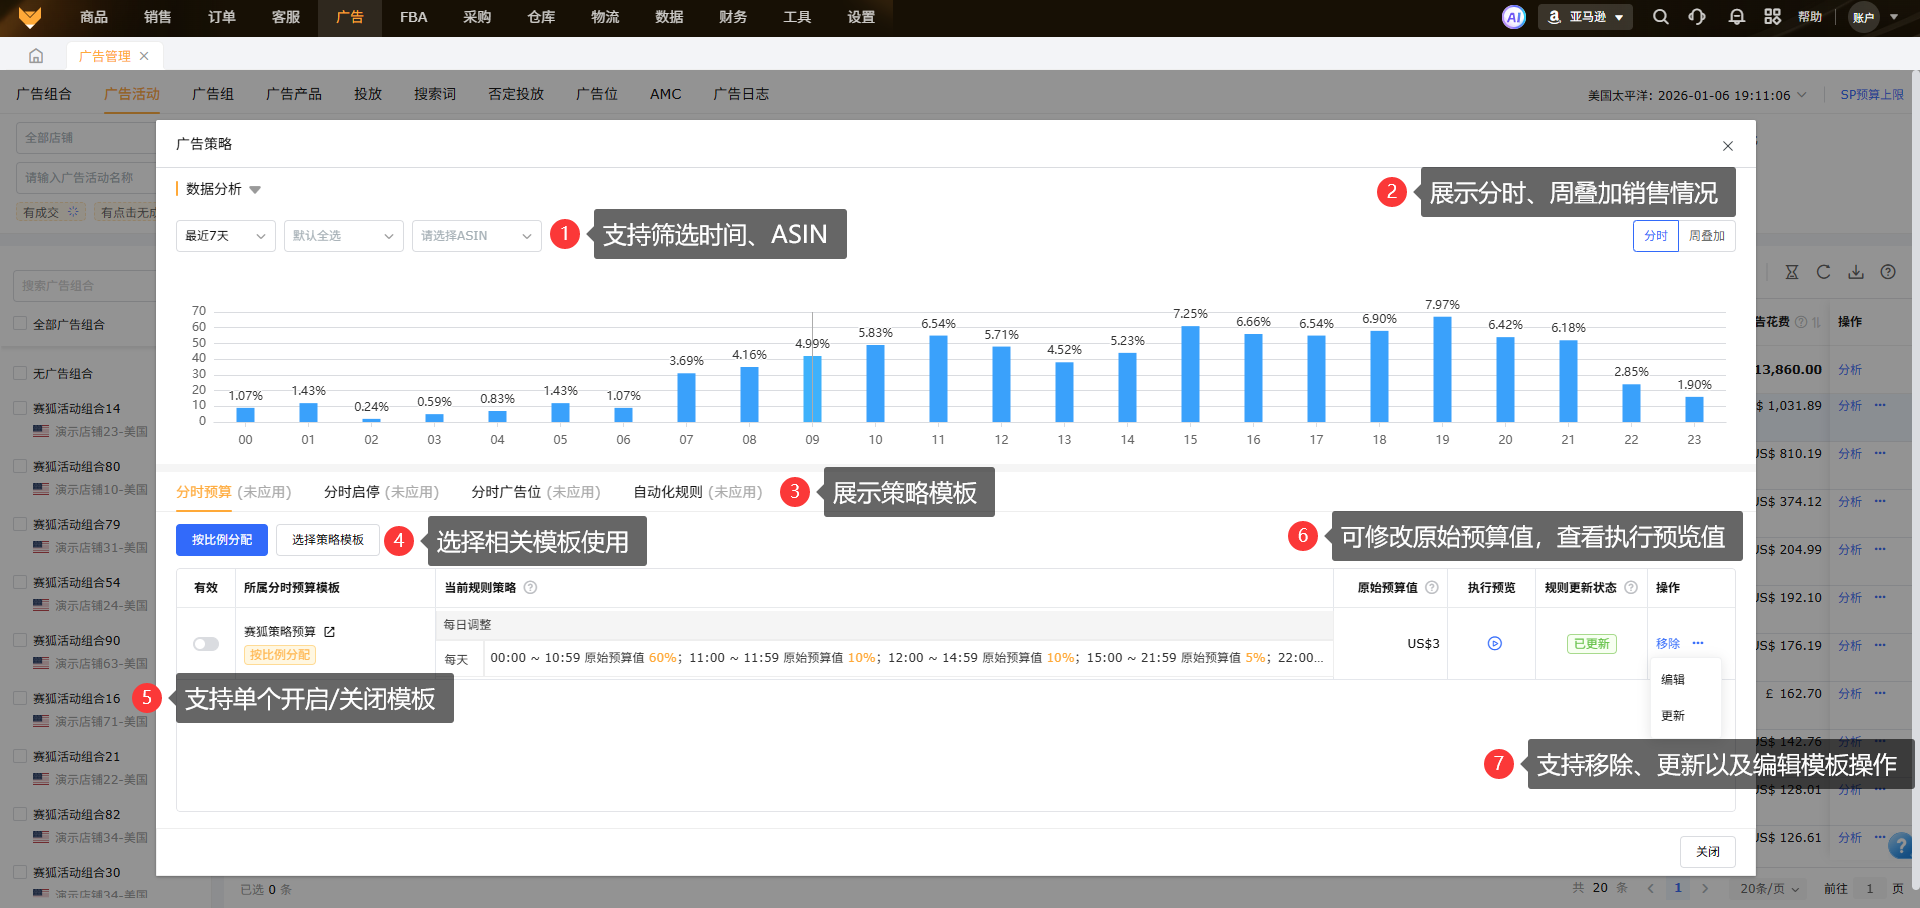The image size is (1920, 908).
Task: Open the 默认全选 dropdown
Action: (343, 236)
